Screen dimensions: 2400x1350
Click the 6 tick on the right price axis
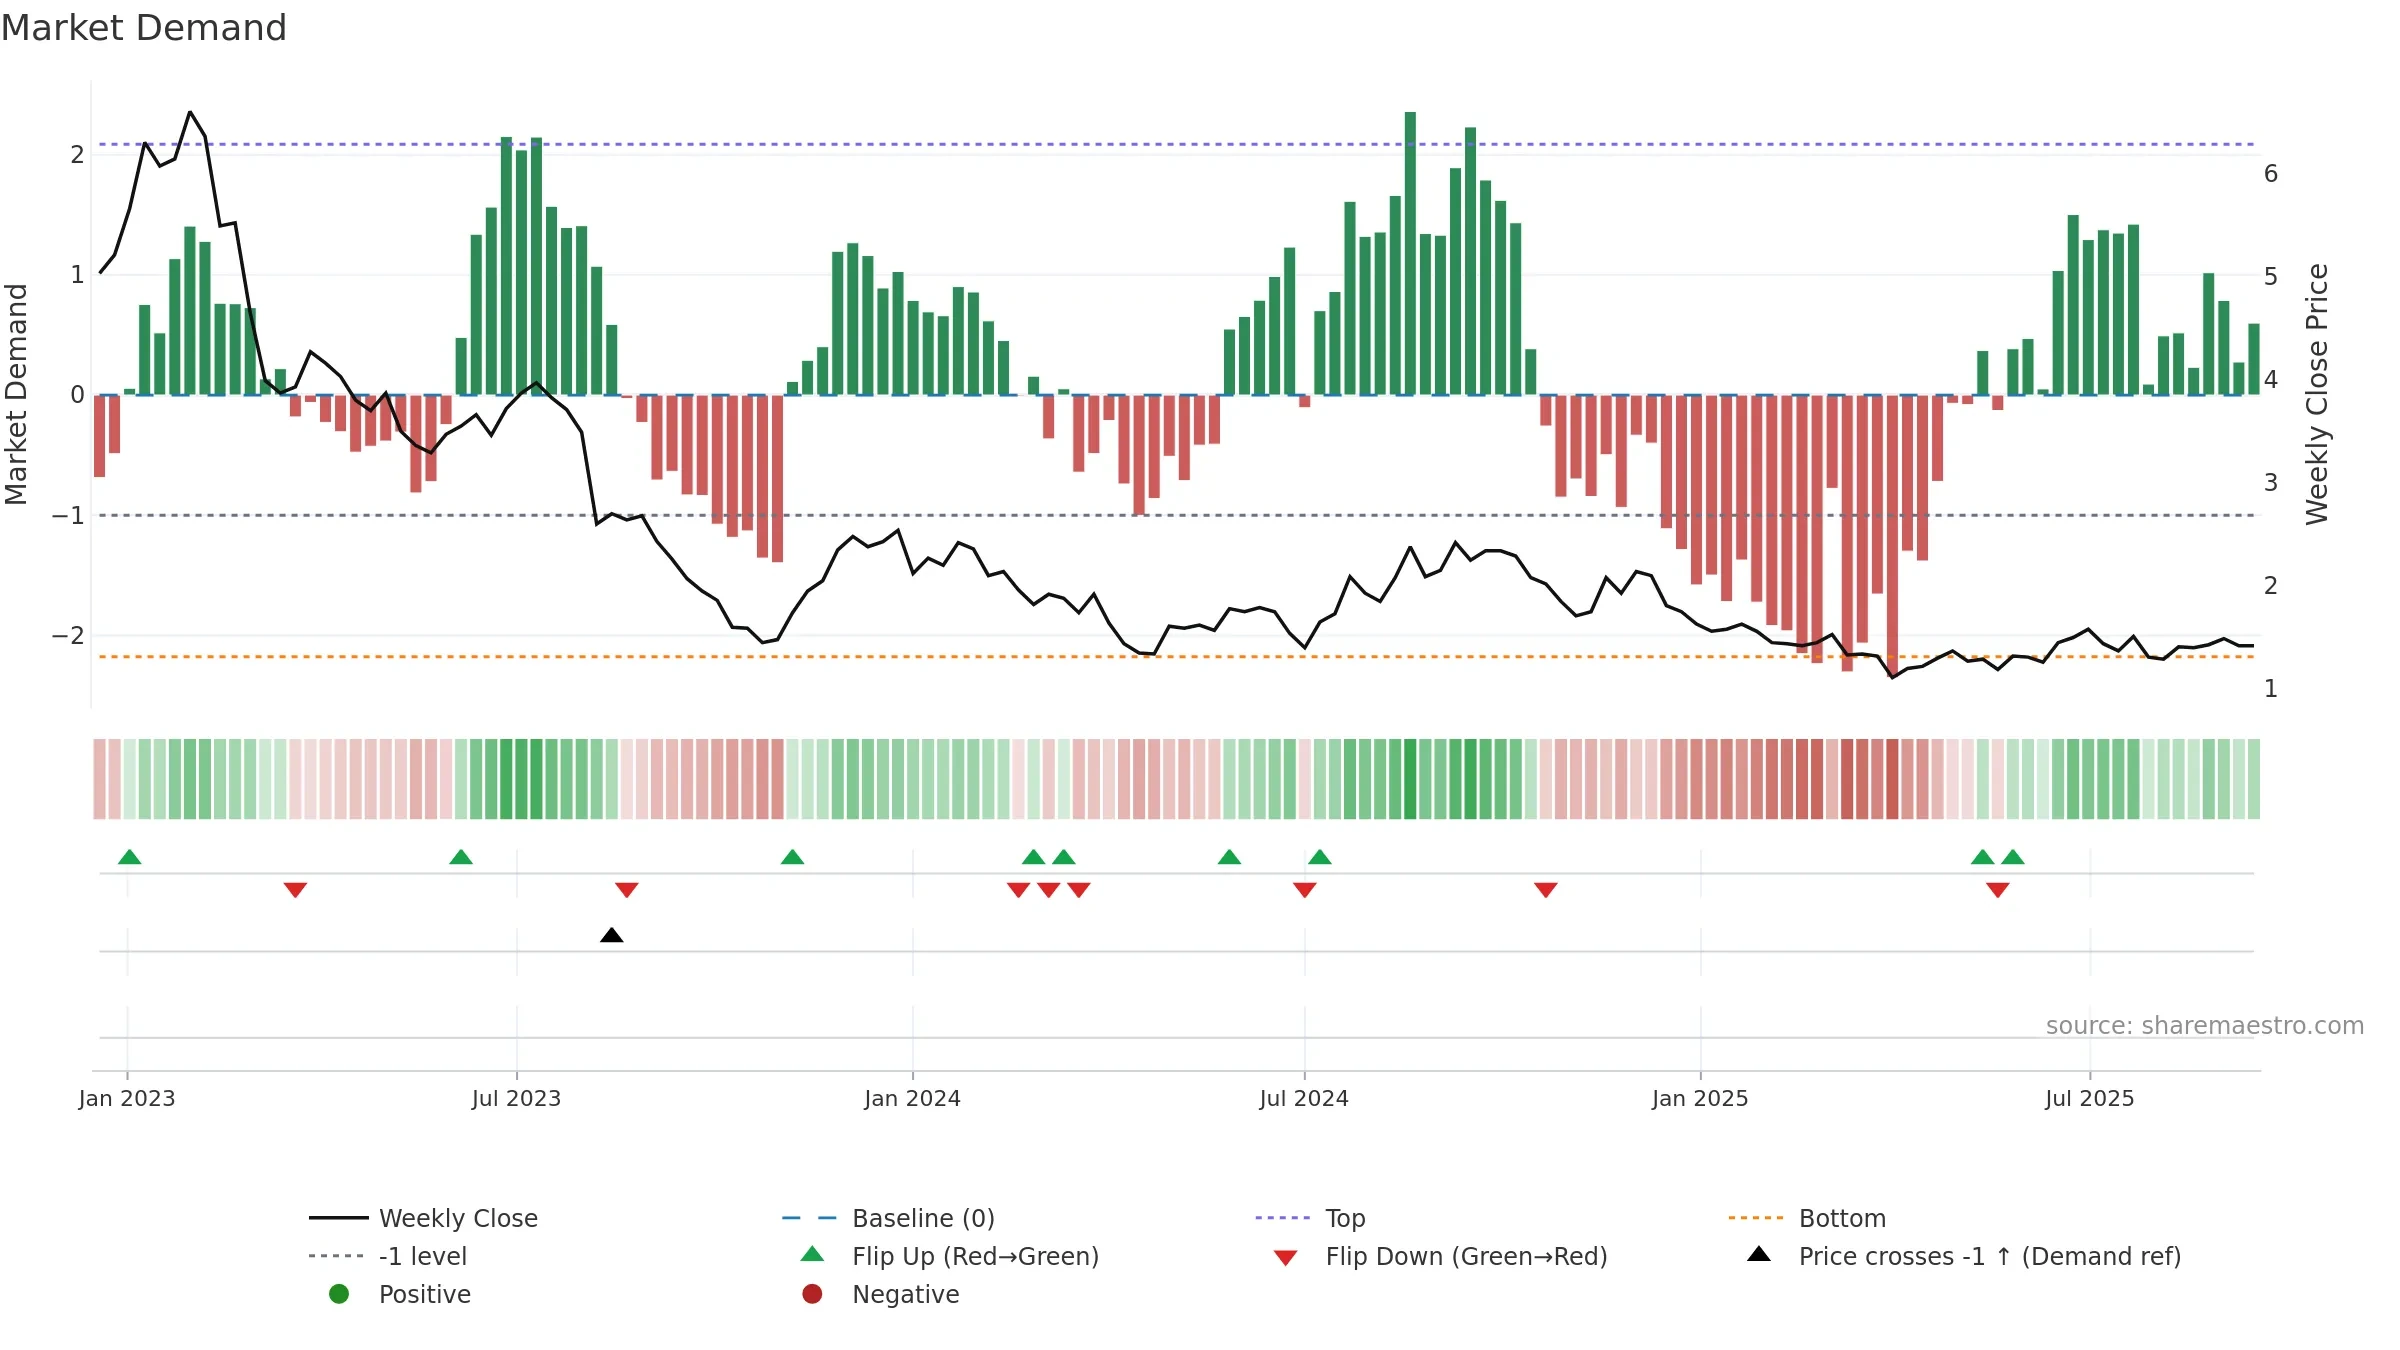click(x=2271, y=174)
